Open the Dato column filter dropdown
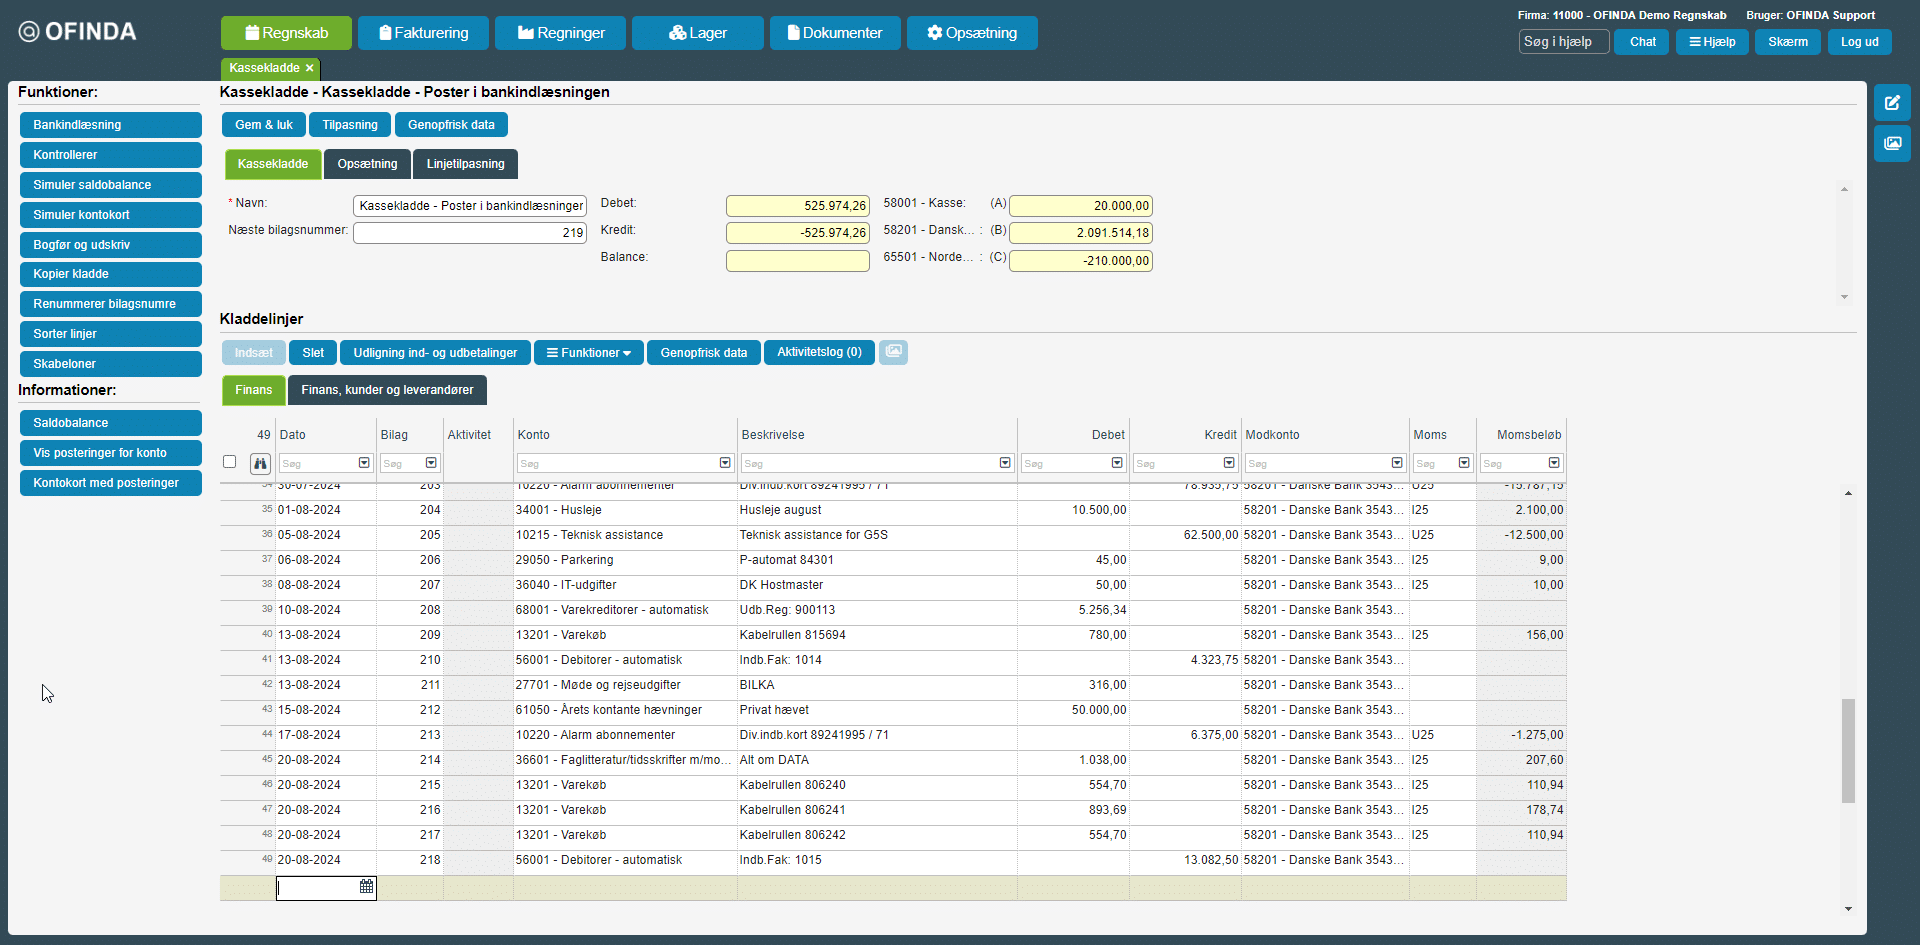 (364, 463)
